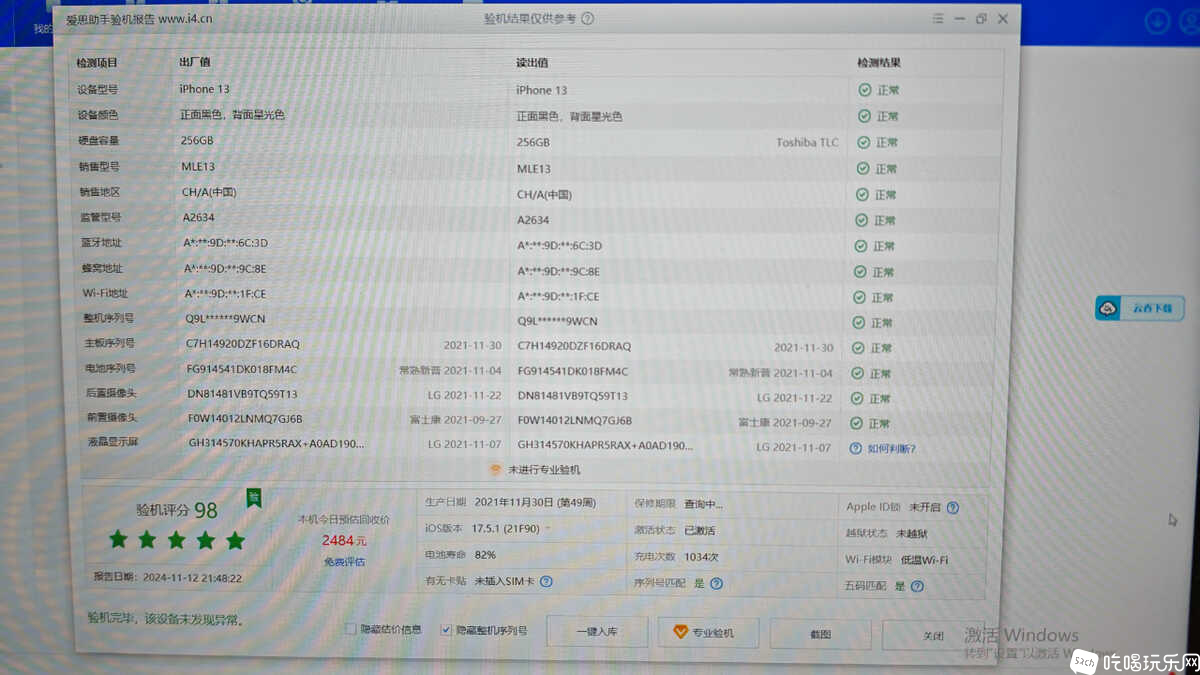Click the 销售地区 CH/A(中国) factory value

pyautogui.click(x=208, y=192)
